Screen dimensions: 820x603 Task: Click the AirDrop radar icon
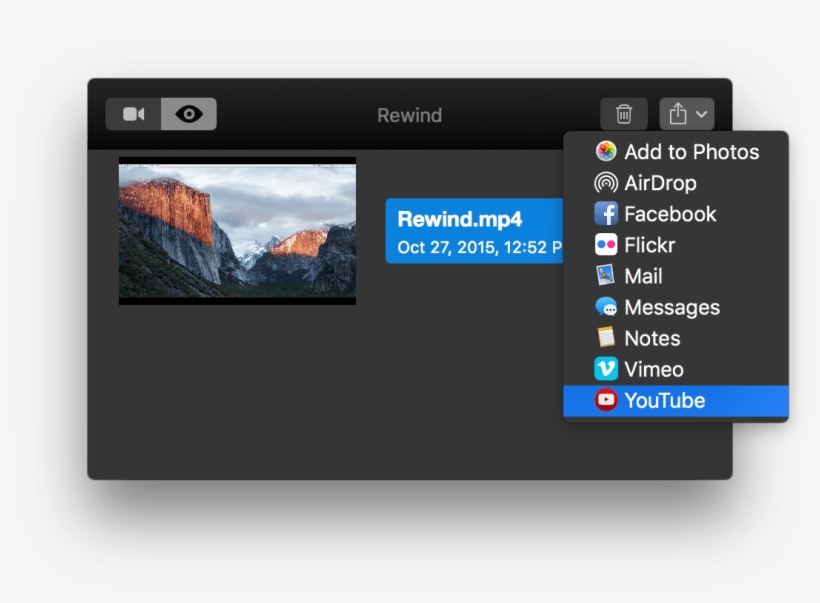pos(606,183)
